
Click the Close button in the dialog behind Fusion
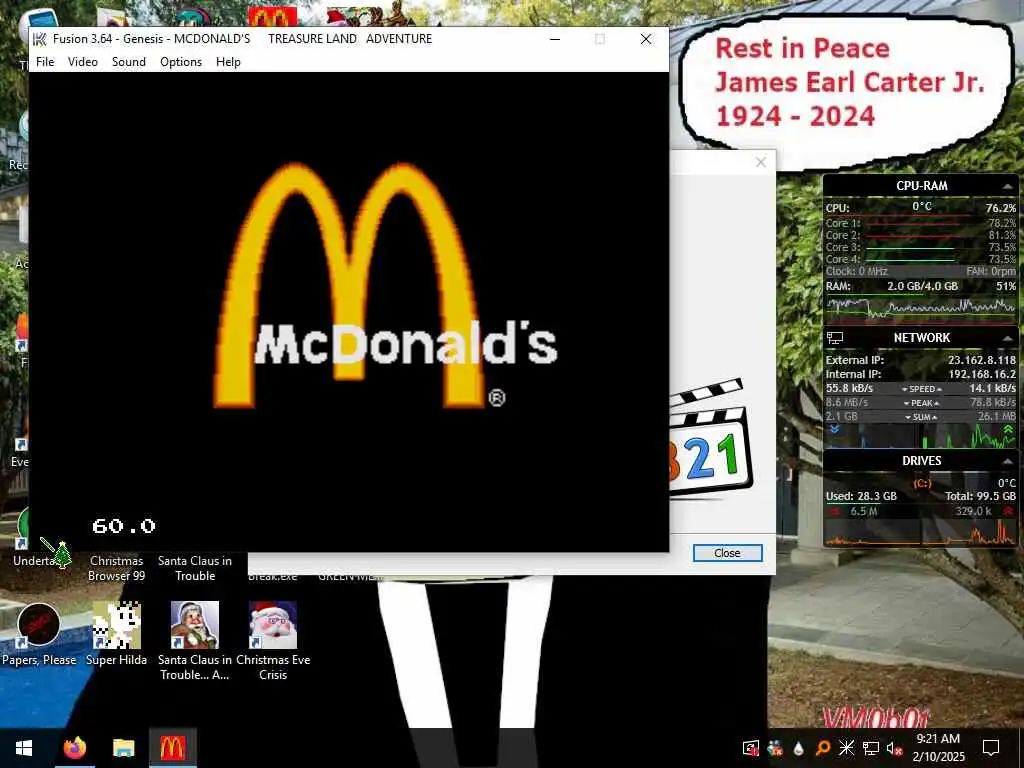(x=728, y=553)
